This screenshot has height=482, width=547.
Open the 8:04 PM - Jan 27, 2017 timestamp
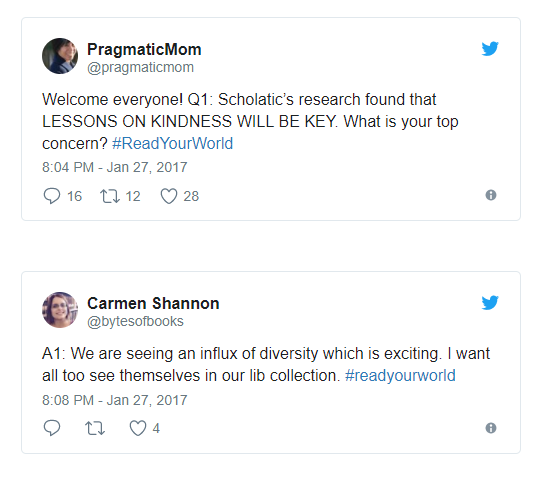(115, 167)
